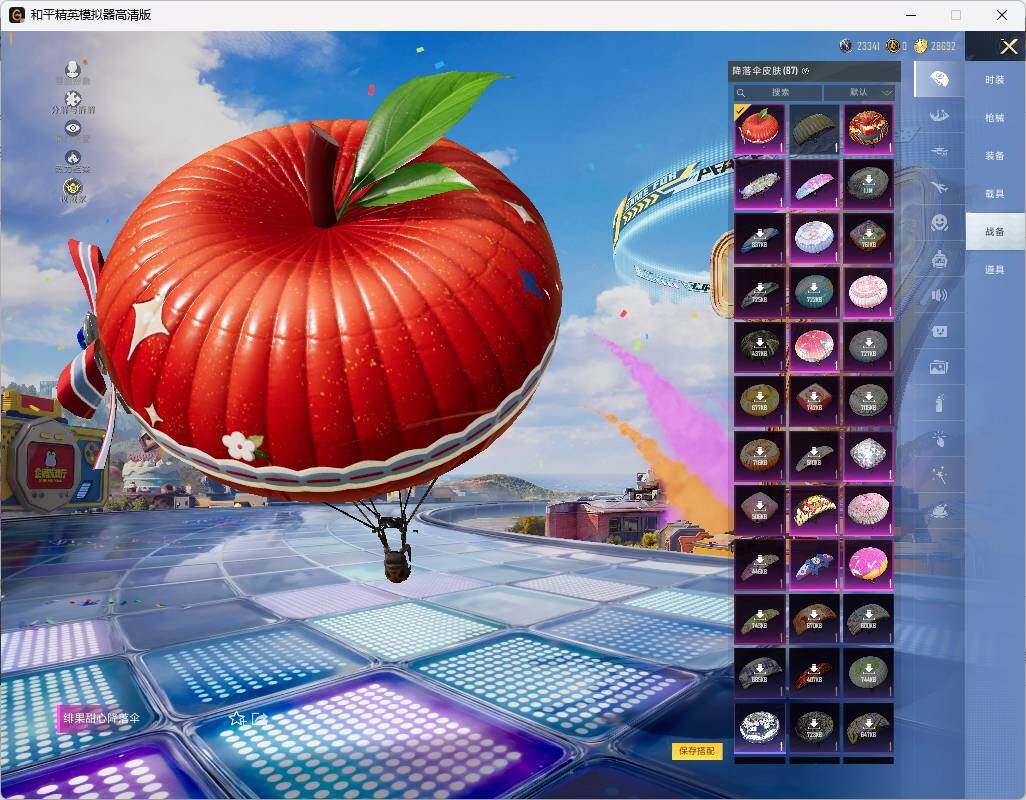This screenshot has width=1026, height=800.
Task: Click the yellow coin currency icon
Action: point(921,45)
